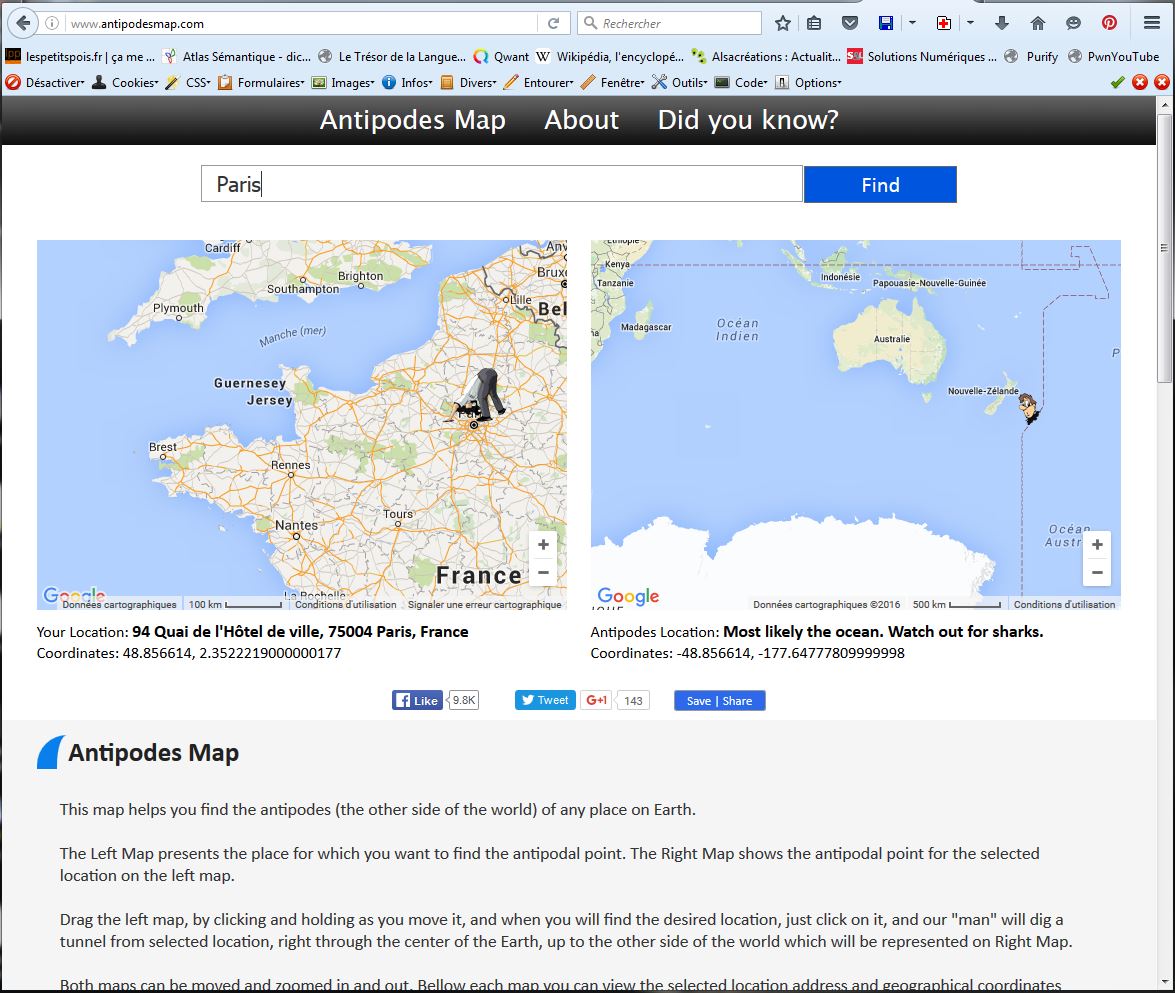Screen dimensions: 1175x993
Task: Open the downloads arrow icon
Action: tap(1002, 23)
